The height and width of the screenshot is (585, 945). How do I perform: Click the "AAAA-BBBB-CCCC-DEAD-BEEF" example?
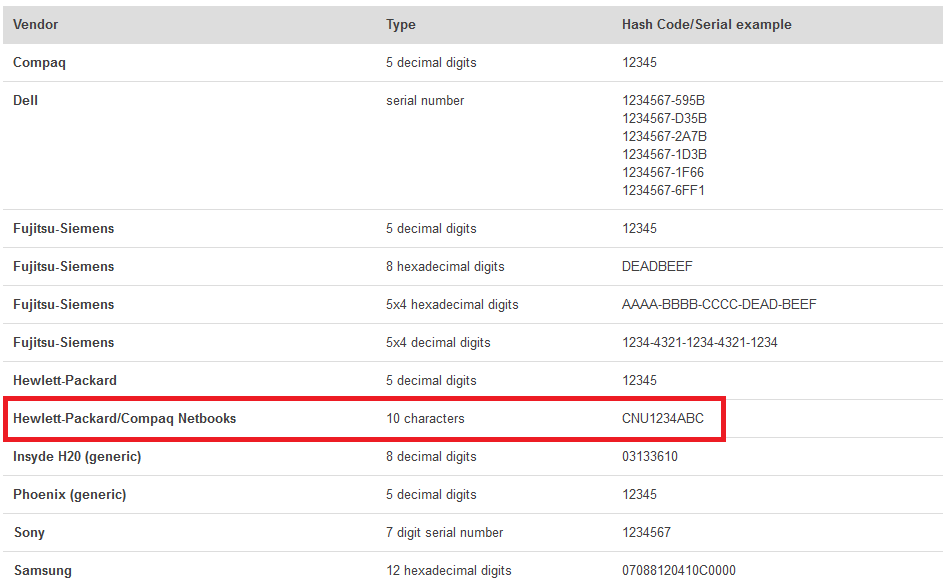pos(719,305)
